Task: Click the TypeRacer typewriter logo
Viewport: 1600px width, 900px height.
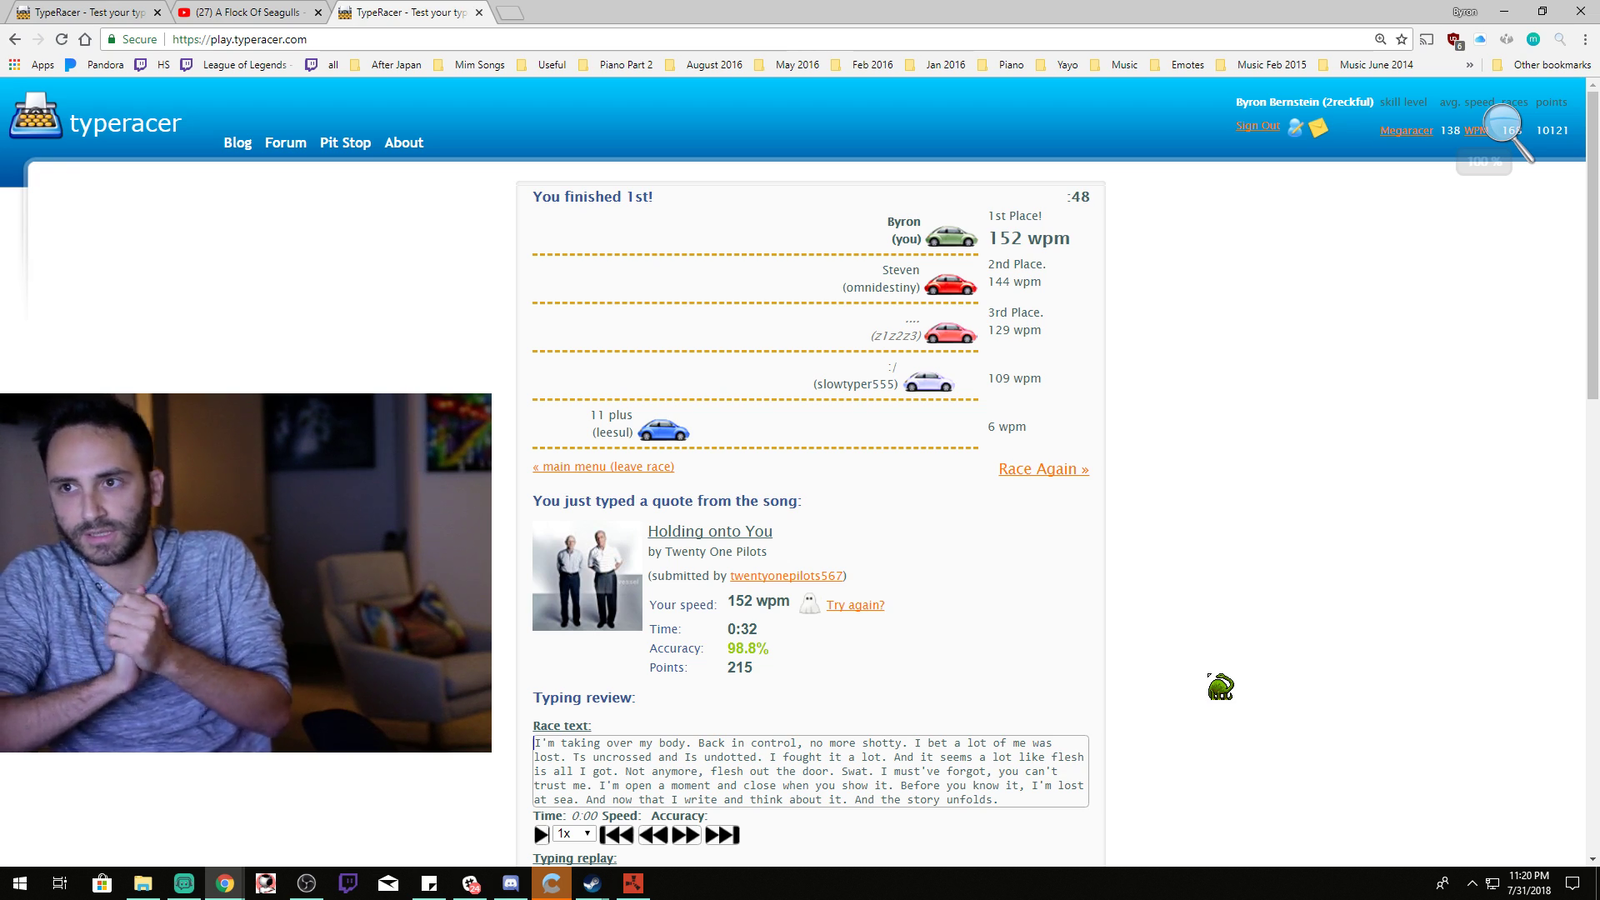Action: pyautogui.click(x=36, y=115)
